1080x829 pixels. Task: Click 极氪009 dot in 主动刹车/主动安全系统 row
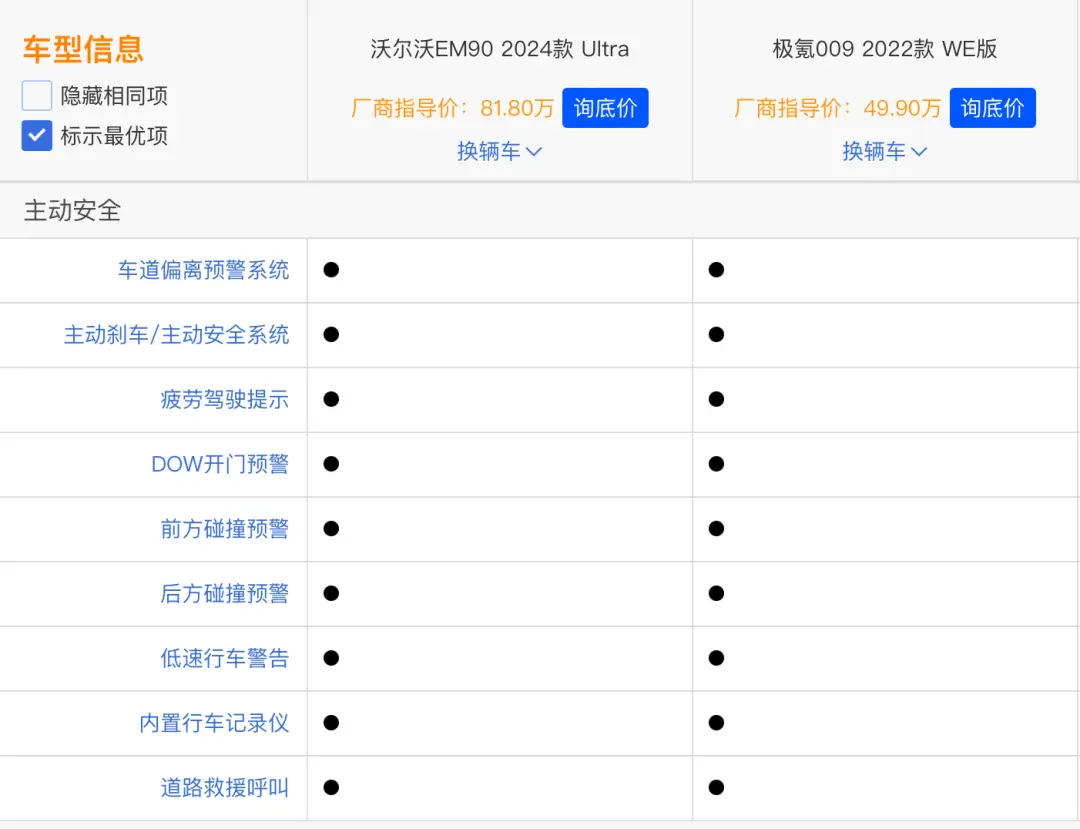tap(716, 335)
